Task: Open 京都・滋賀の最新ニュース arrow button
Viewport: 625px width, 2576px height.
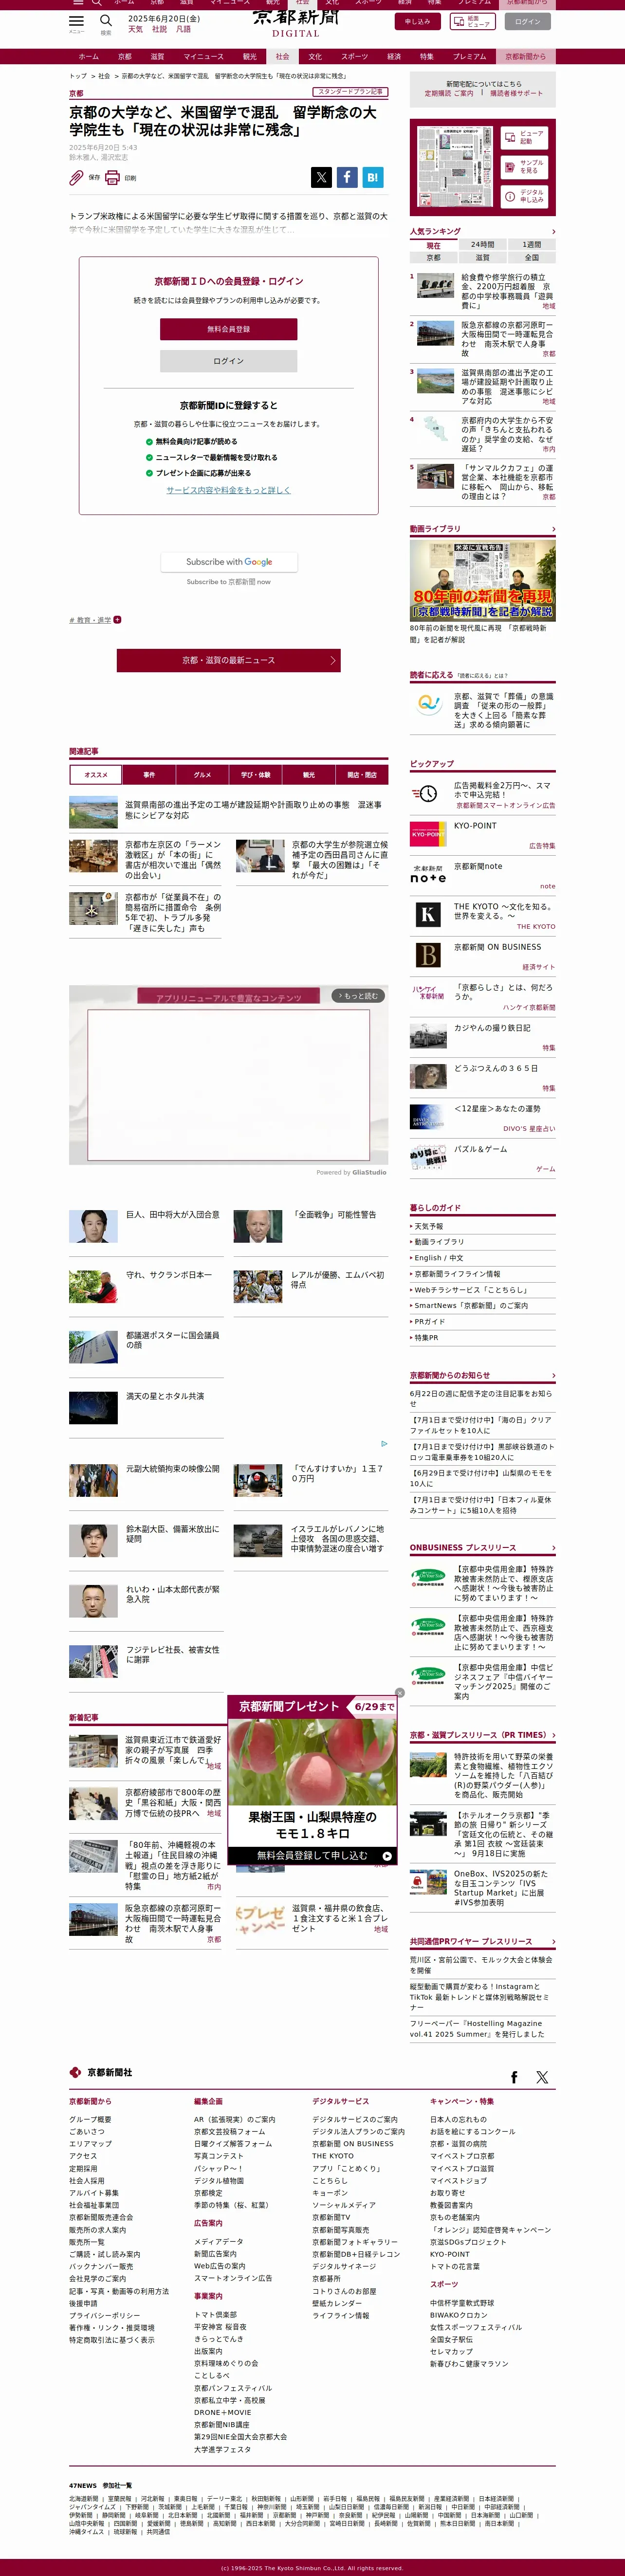Action: pyautogui.click(x=229, y=660)
